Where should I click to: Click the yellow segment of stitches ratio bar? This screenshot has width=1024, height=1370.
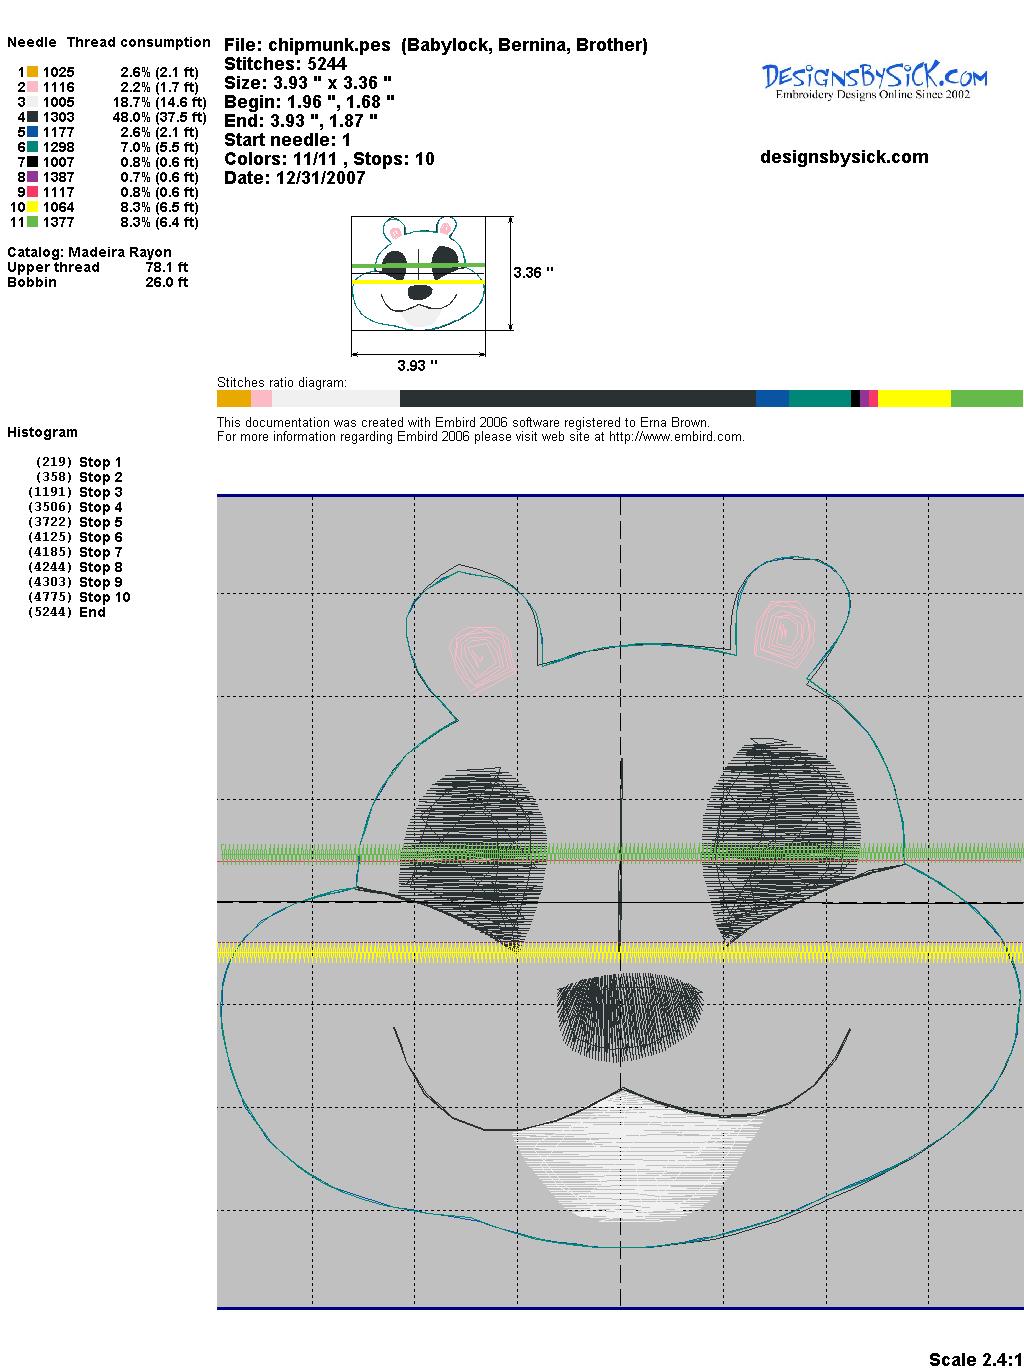pos(913,399)
